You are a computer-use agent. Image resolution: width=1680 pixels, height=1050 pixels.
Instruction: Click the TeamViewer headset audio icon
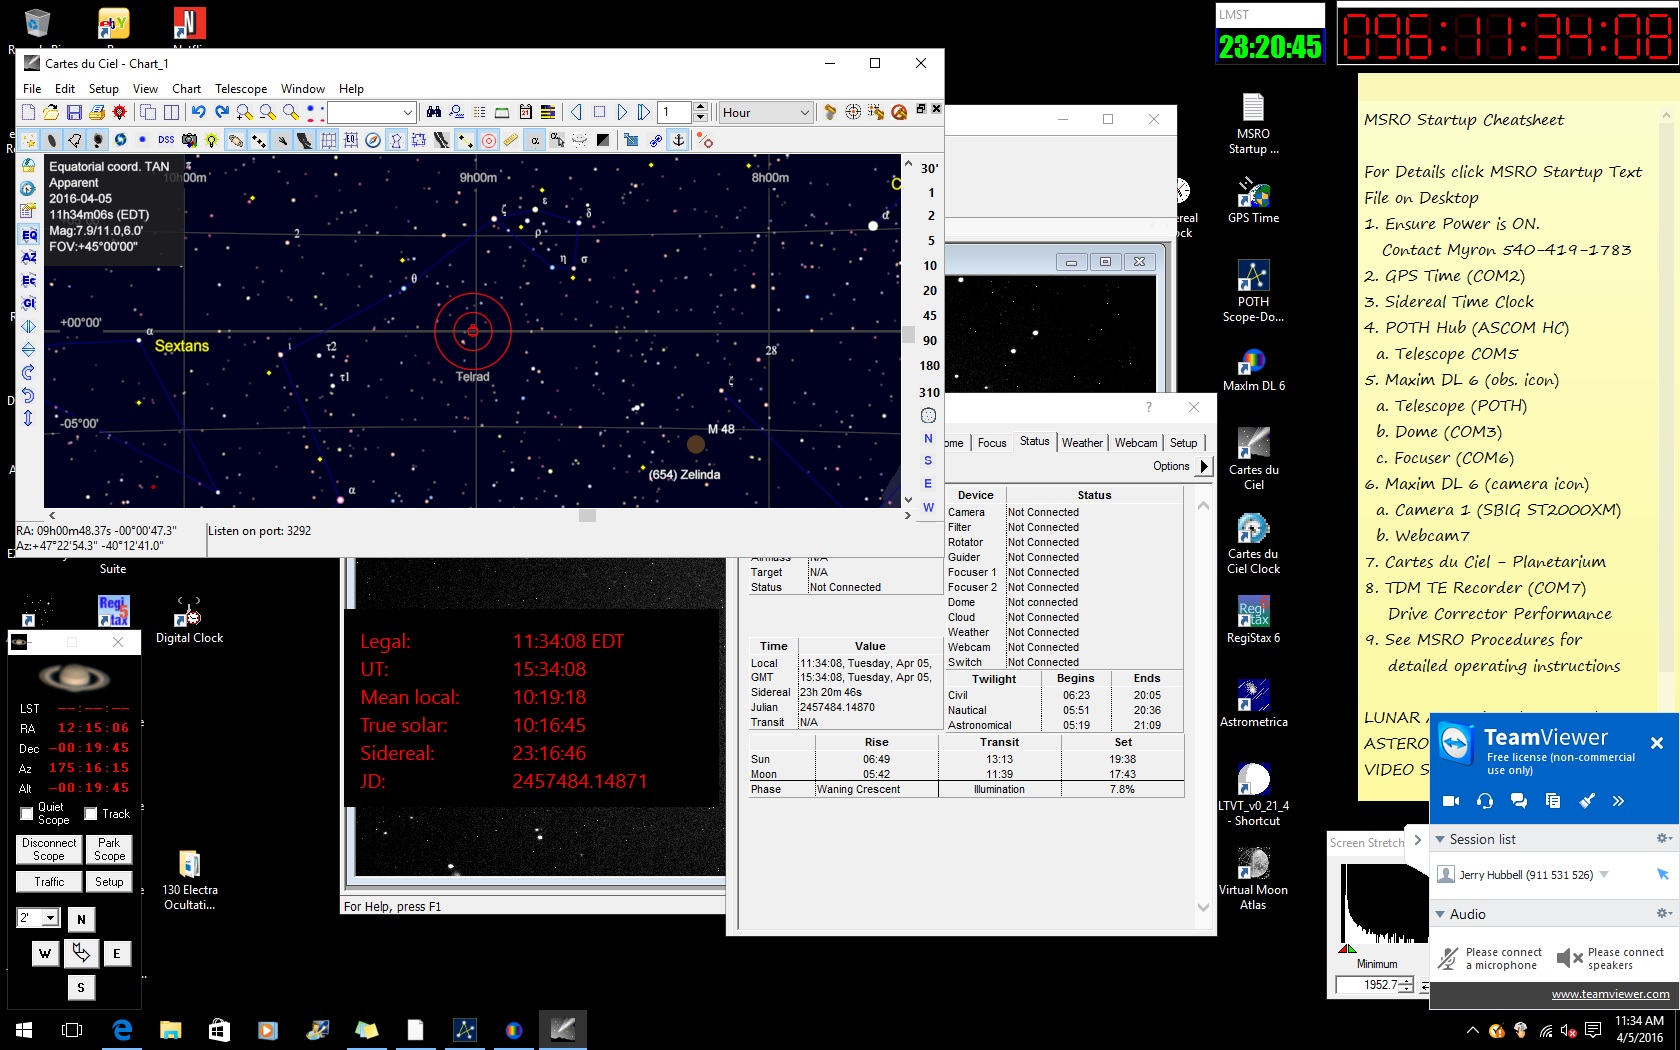click(x=1485, y=801)
